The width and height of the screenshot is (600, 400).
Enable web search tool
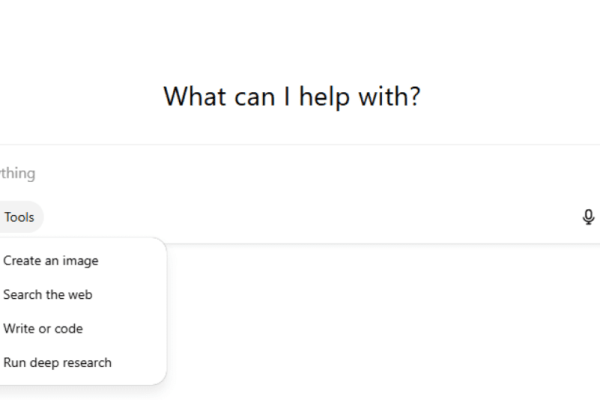[x=48, y=295]
